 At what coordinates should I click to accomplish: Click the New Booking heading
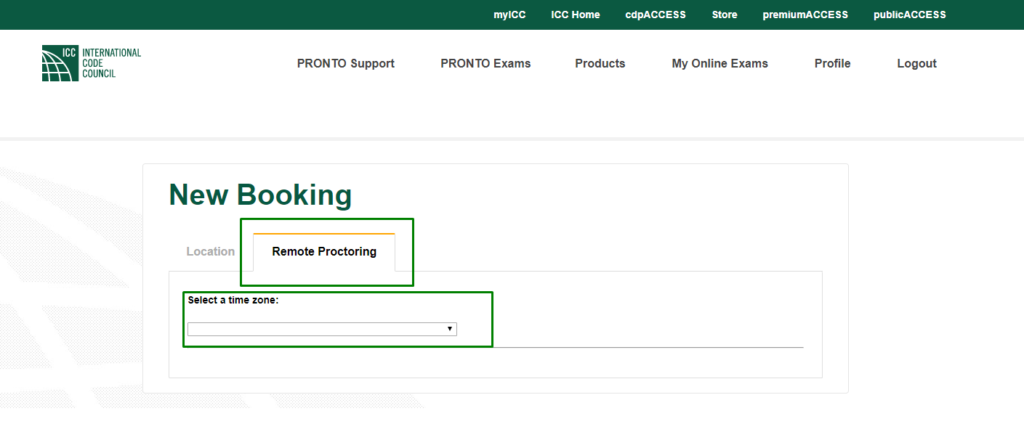[260, 195]
